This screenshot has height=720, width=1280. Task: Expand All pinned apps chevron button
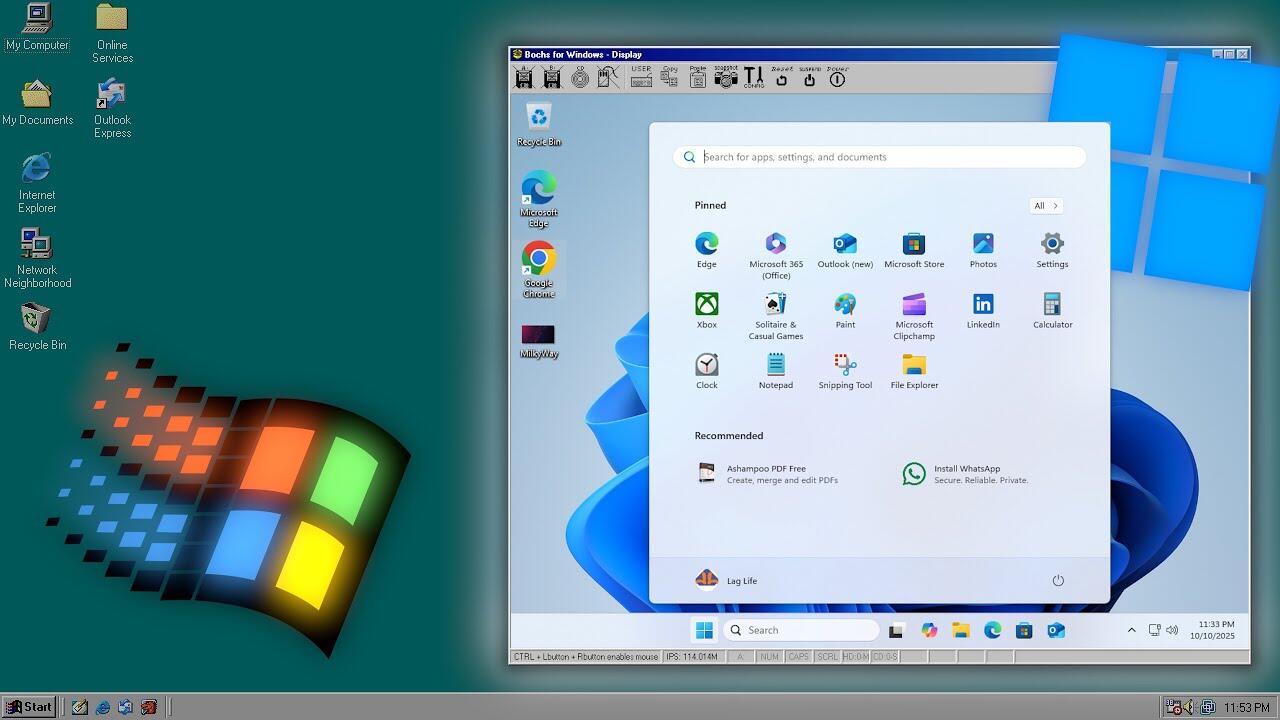point(1046,206)
